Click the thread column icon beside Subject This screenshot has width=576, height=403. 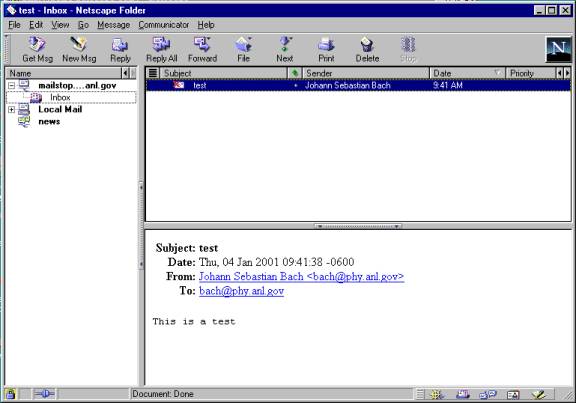click(153, 73)
